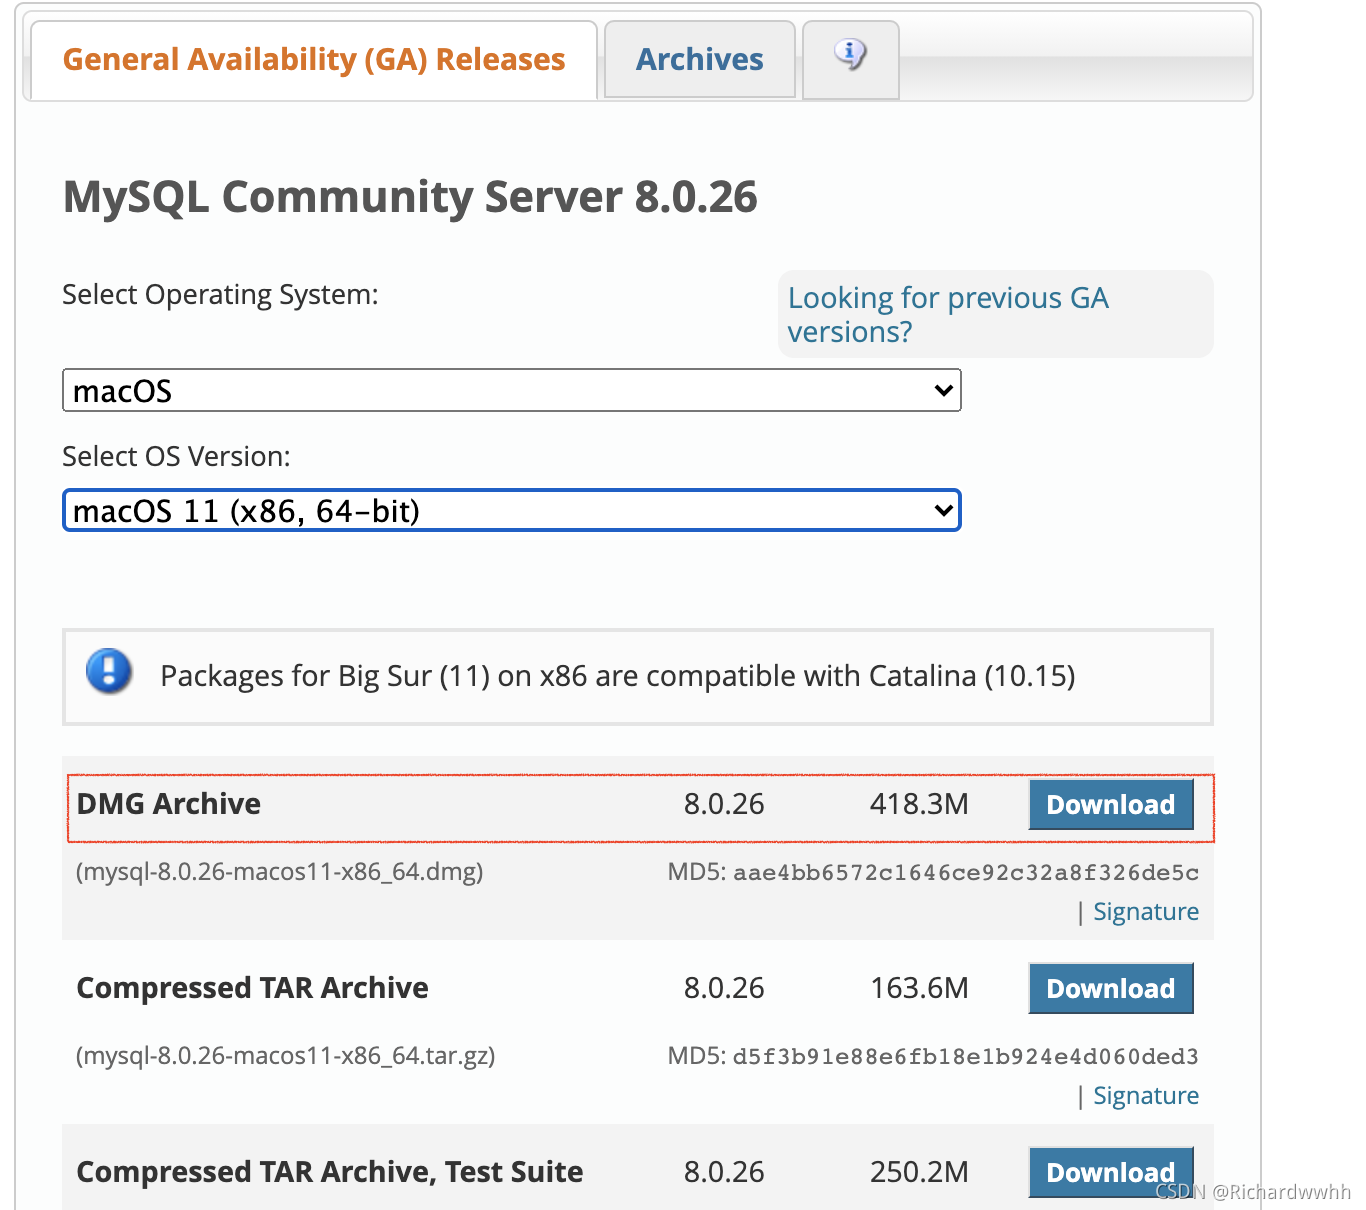The width and height of the screenshot is (1366, 1210).
Task: Expand the Select OS Version dropdown
Action: coord(512,510)
